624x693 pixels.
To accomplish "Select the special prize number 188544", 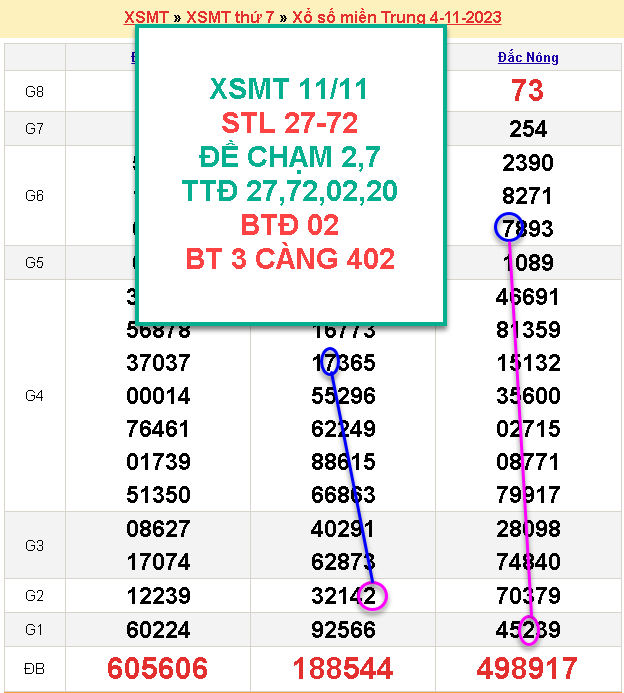I will [x=342, y=668].
